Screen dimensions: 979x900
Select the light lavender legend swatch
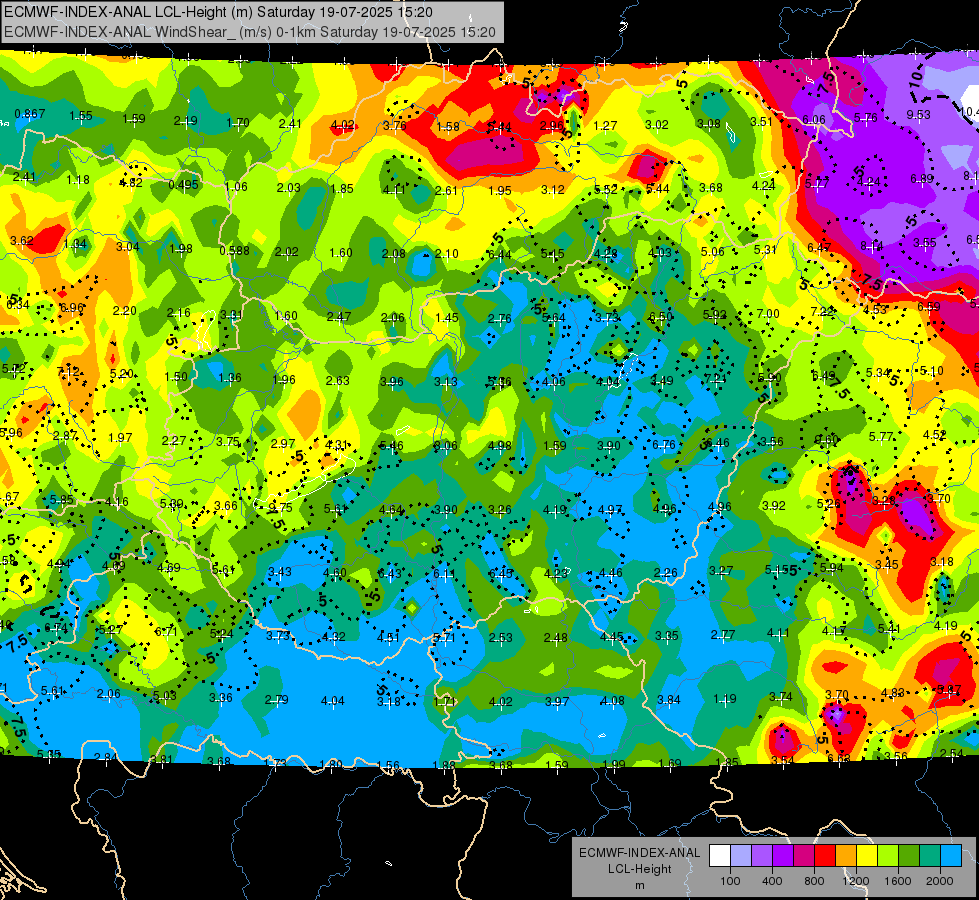pyautogui.click(x=740, y=856)
